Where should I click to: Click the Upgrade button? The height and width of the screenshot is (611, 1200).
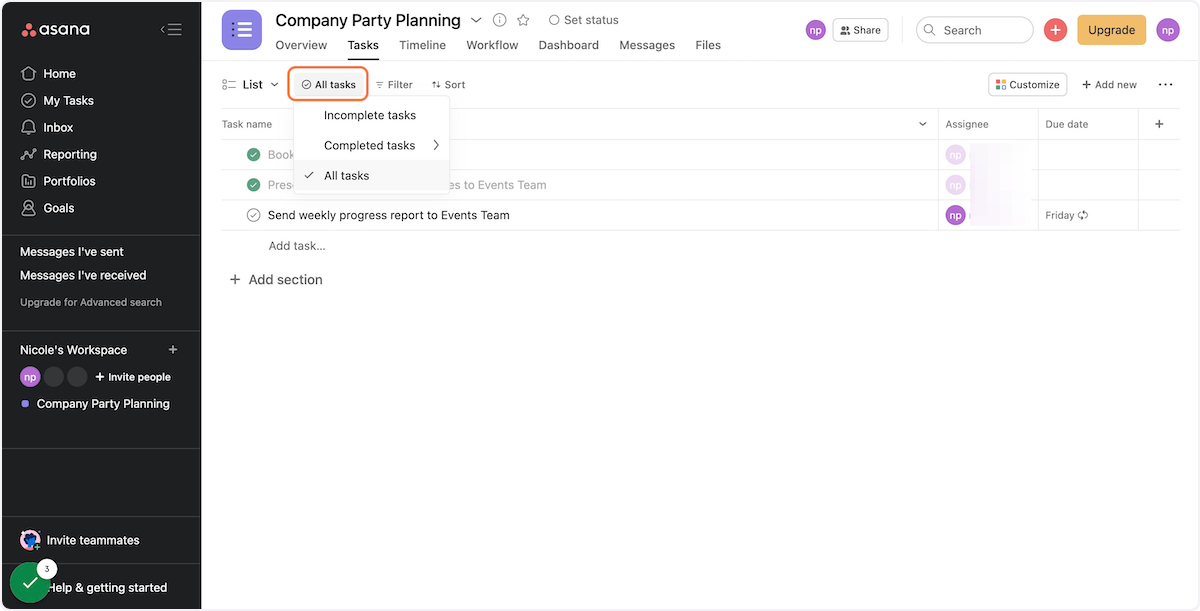coord(1111,30)
